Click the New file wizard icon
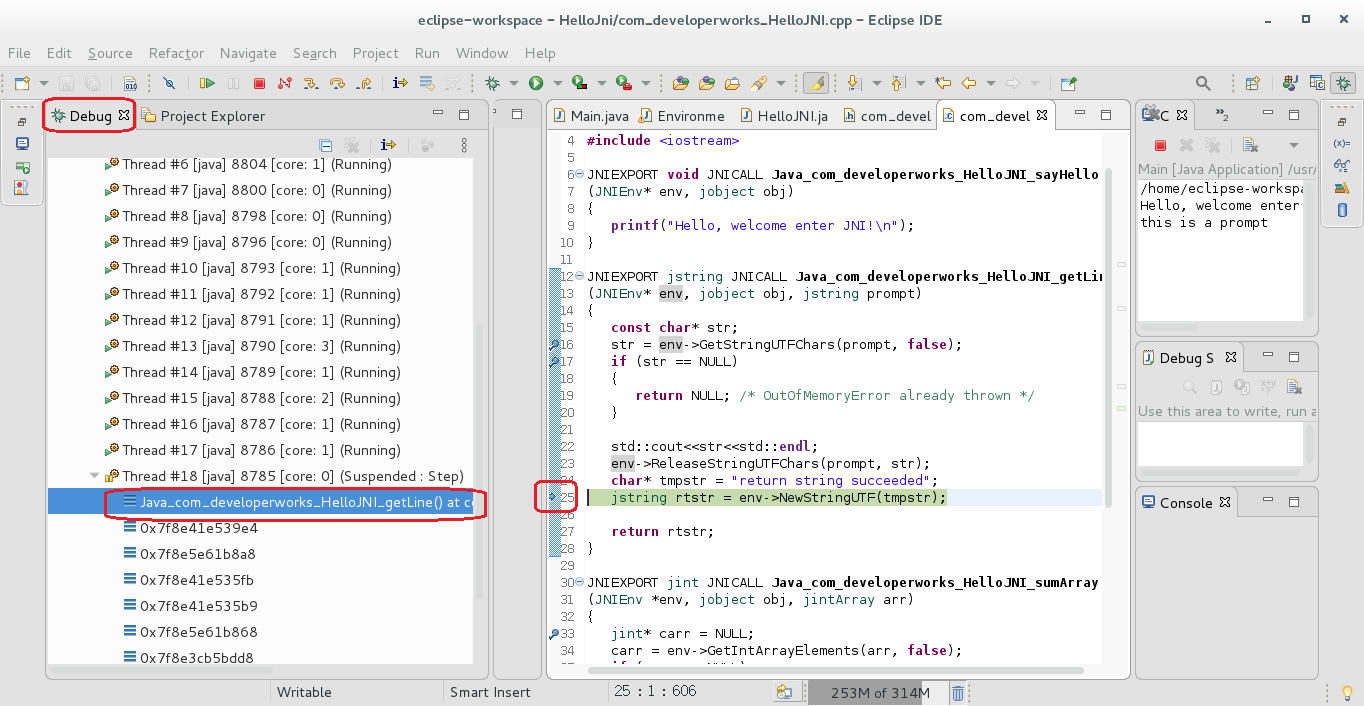1364x706 pixels. coord(22,84)
